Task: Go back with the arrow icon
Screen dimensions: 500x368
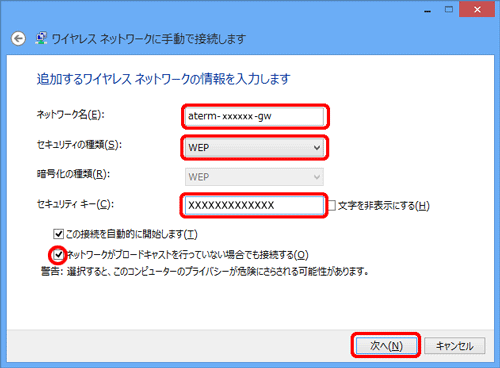Action: [x=18, y=39]
